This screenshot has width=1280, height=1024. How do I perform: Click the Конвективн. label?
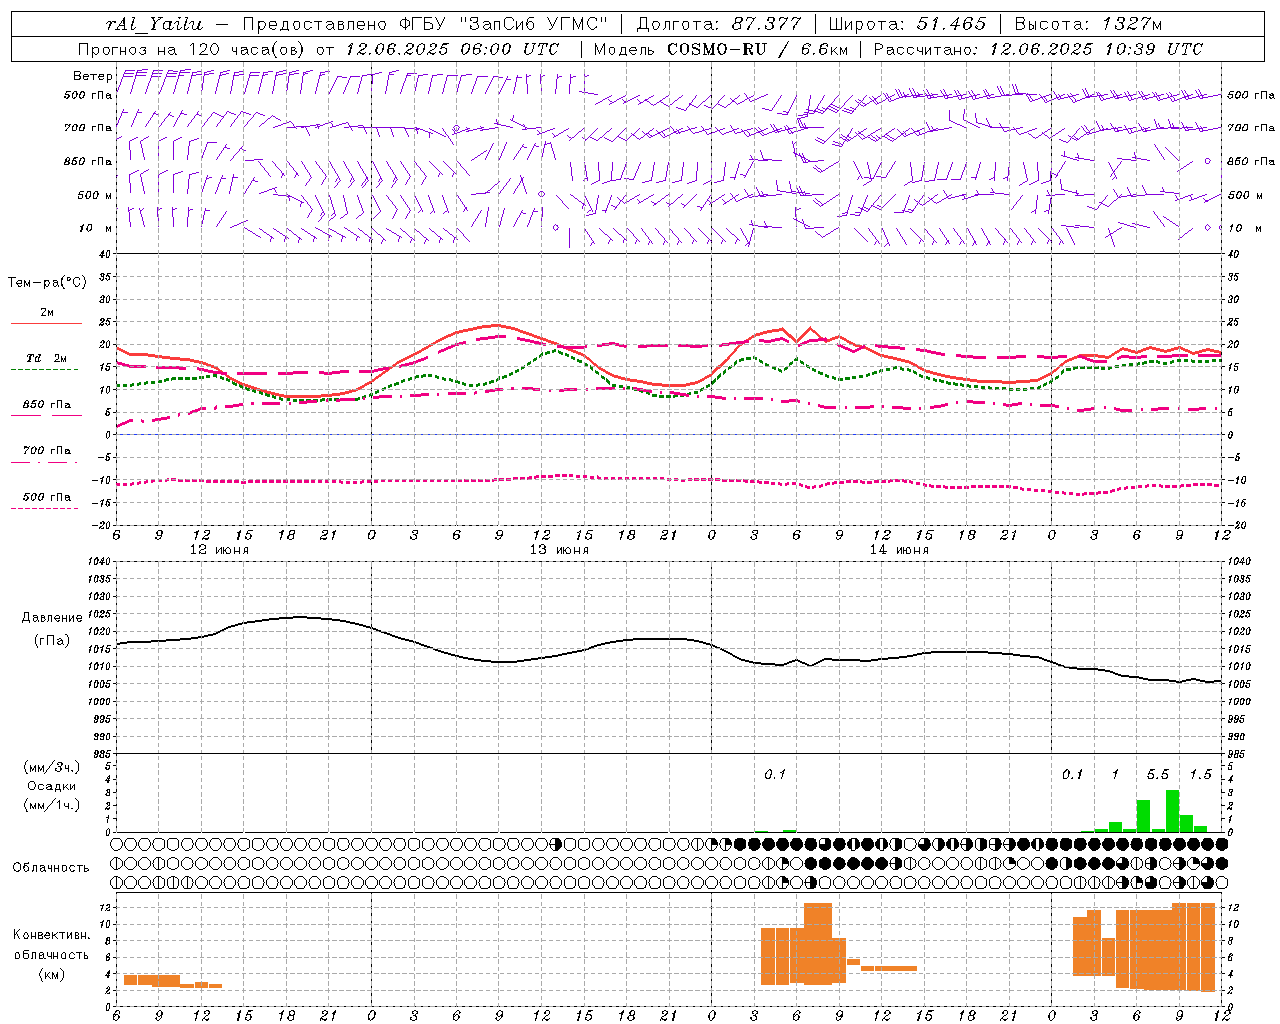(52, 935)
